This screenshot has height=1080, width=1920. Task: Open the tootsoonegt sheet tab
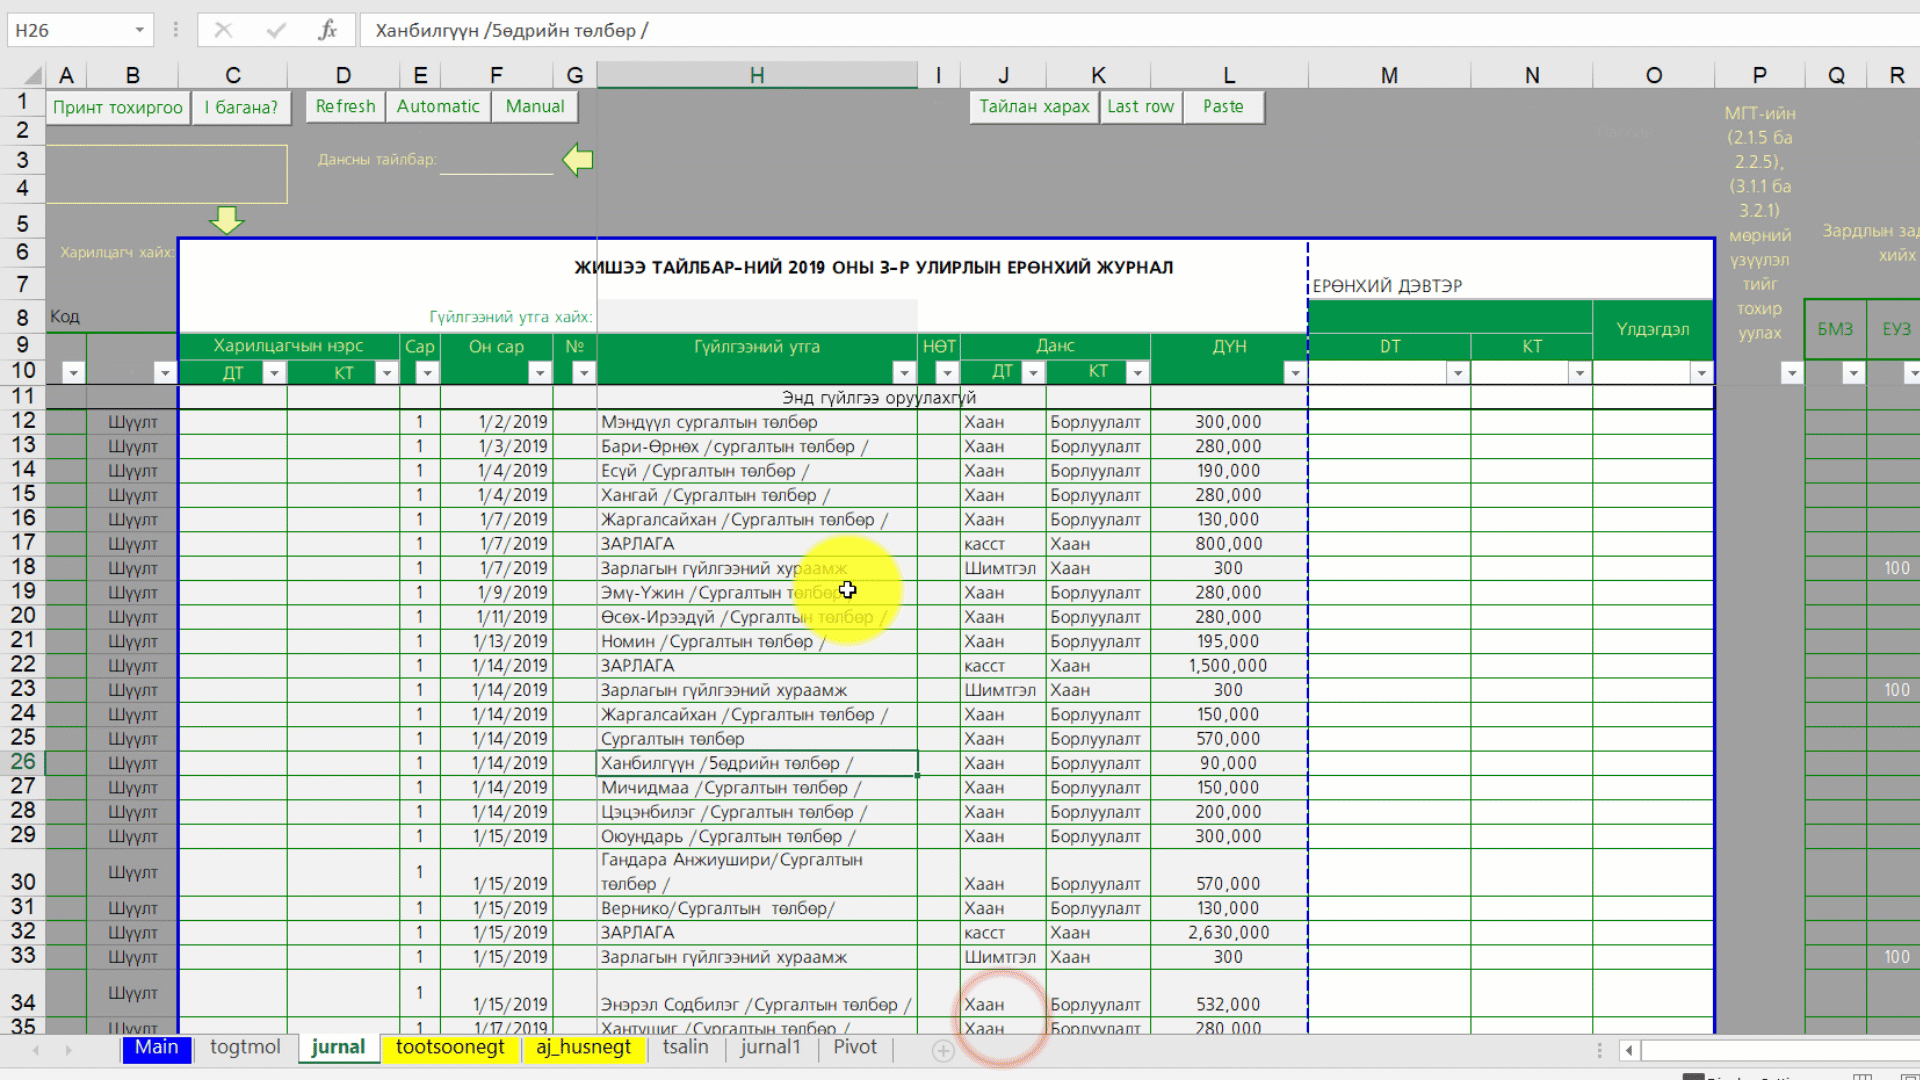coord(450,1047)
